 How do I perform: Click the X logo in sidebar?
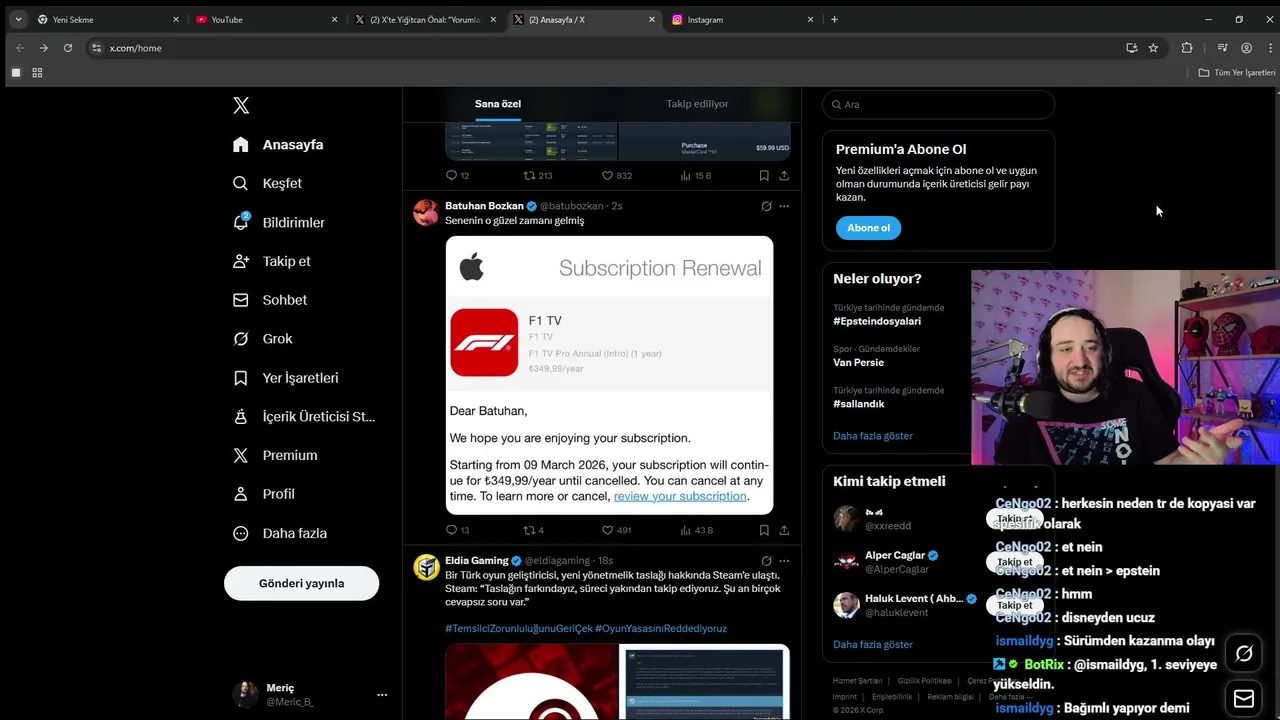pos(241,105)
